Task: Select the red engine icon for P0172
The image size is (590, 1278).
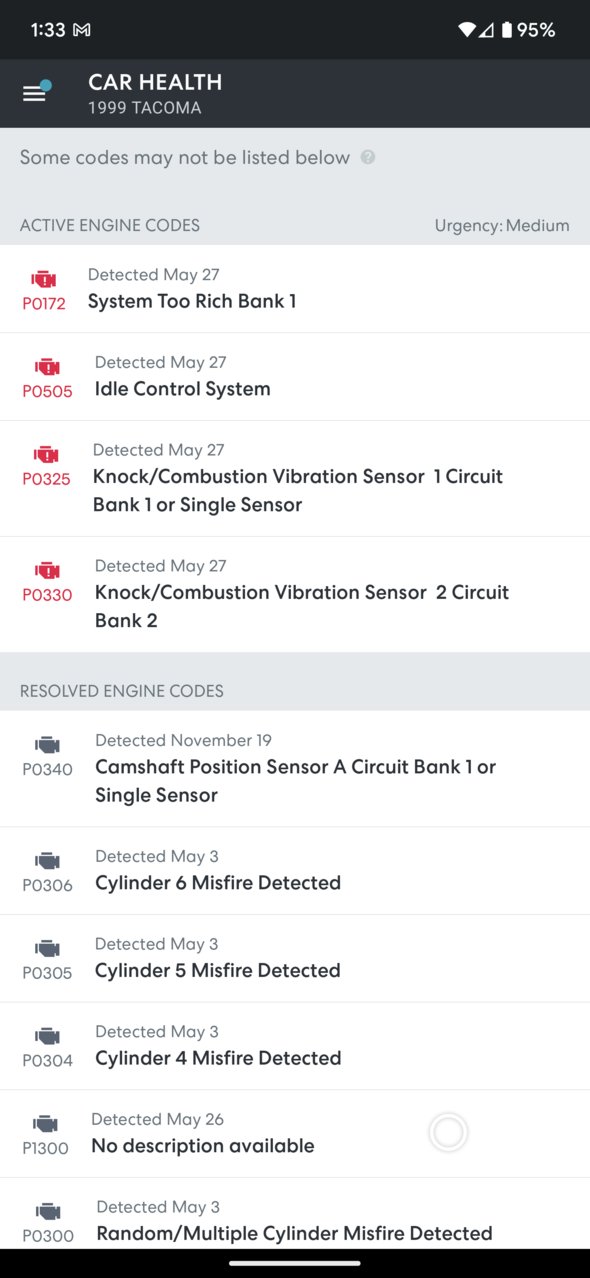Action: click(x=44, y=279)
